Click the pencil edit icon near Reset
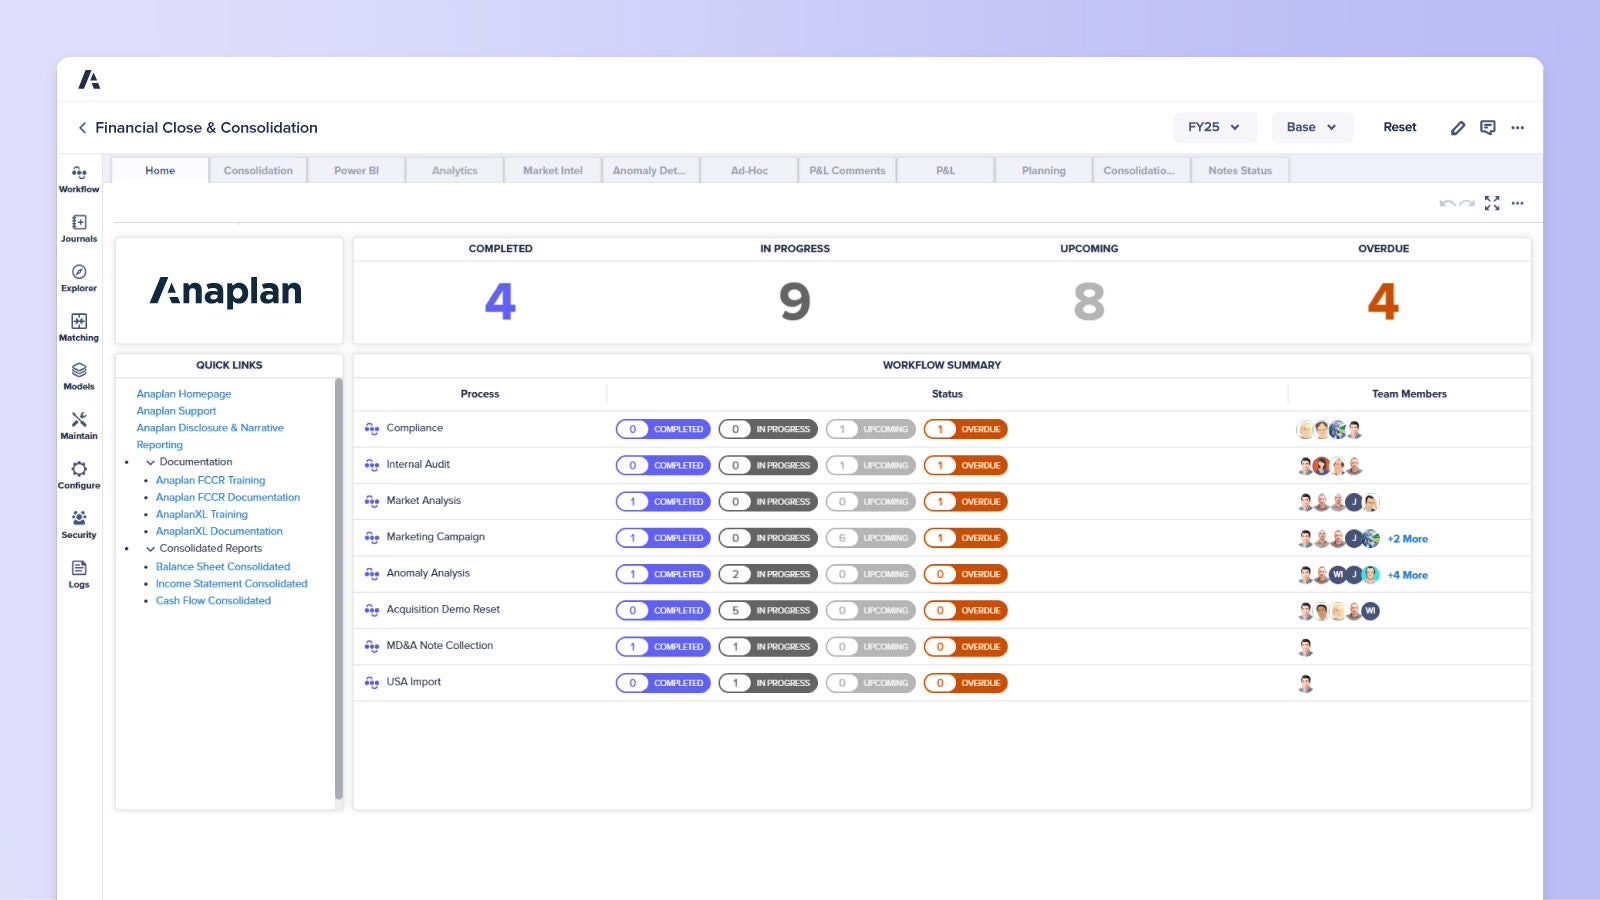The height and width of the screenshot is (900, 1600). tap(1458, 127)
